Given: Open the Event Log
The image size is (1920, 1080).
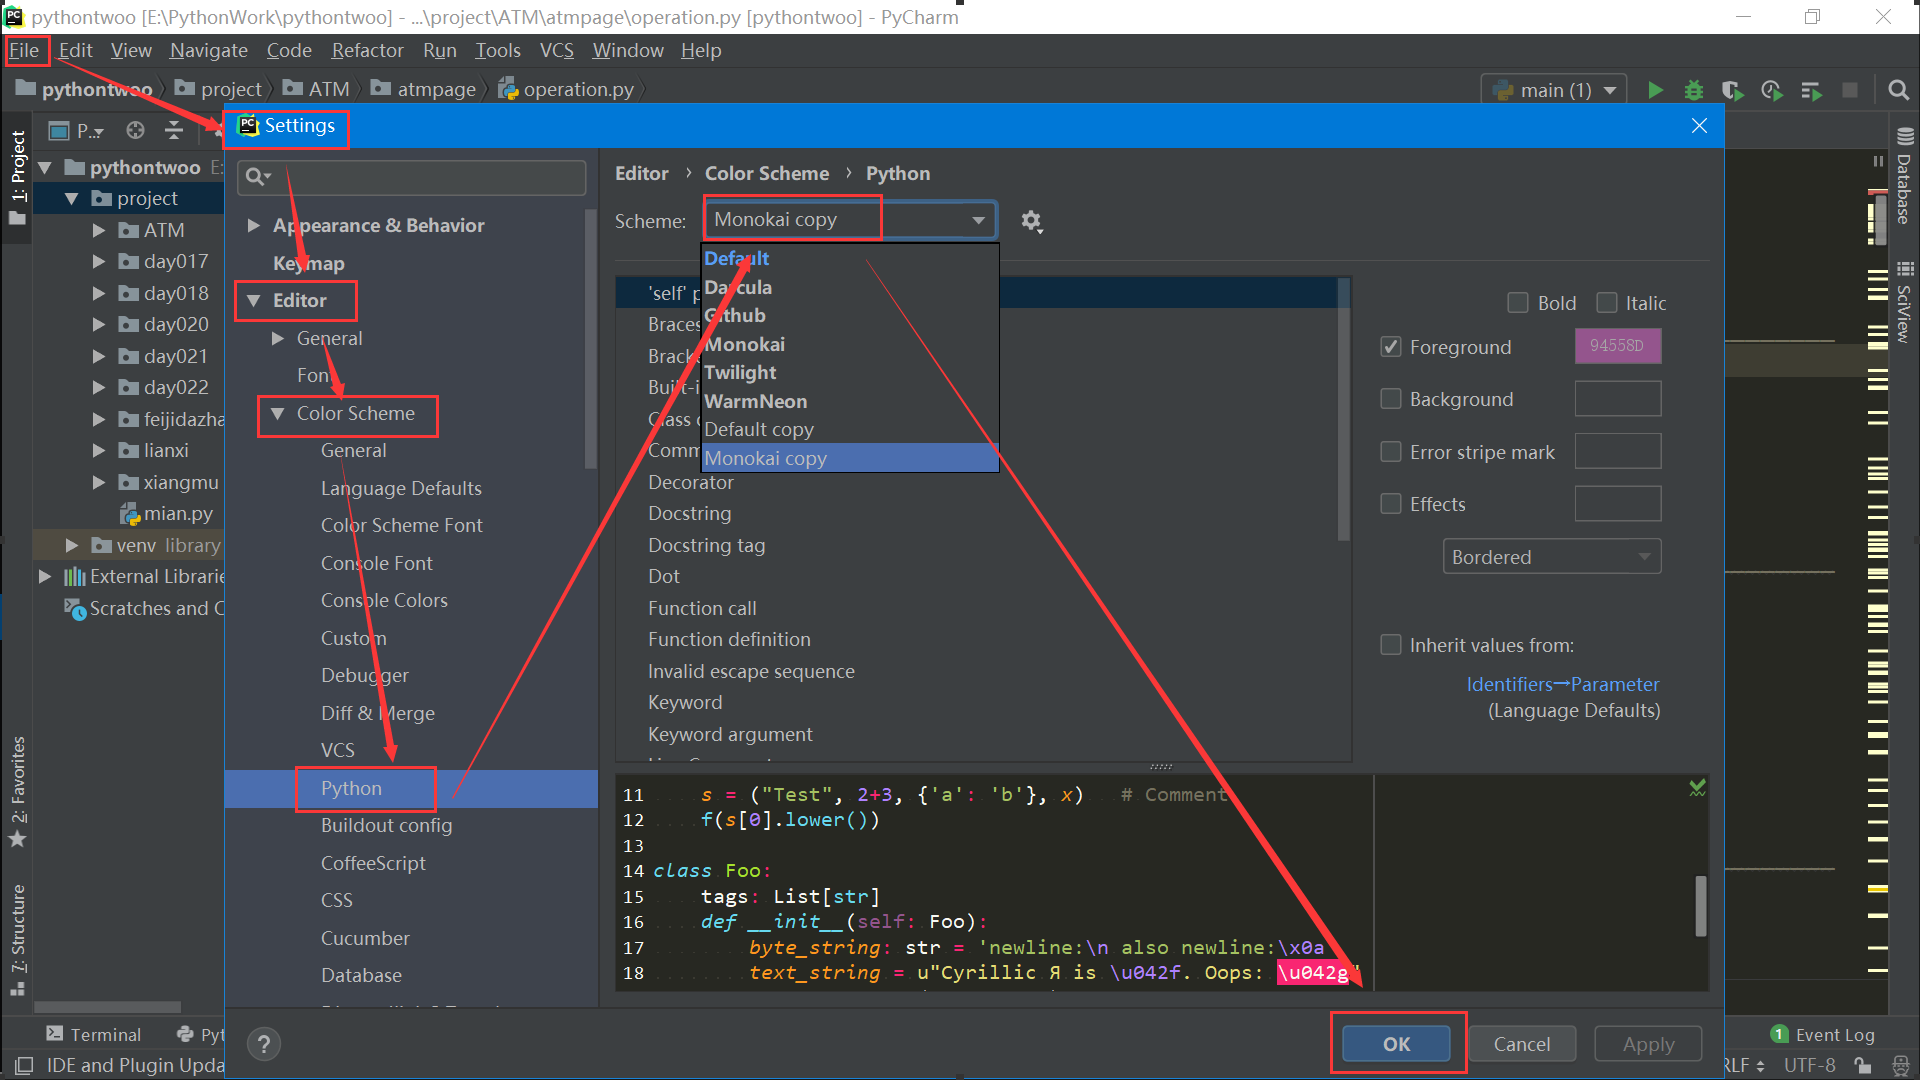Looking at the screenshot, I should pos(1822,1034).
